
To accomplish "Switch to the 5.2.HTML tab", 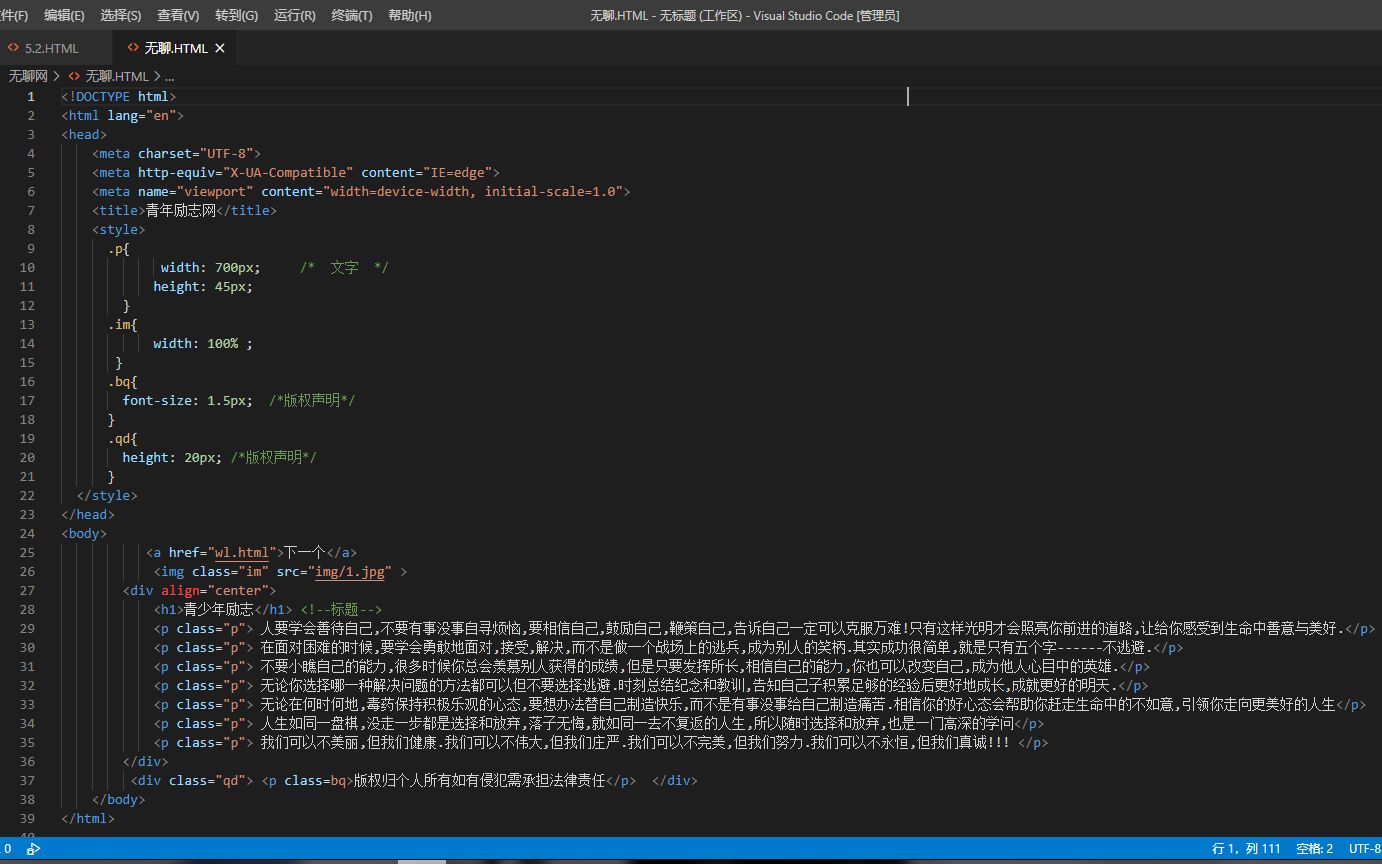I will pyautogui.click(x=52, y=48).
